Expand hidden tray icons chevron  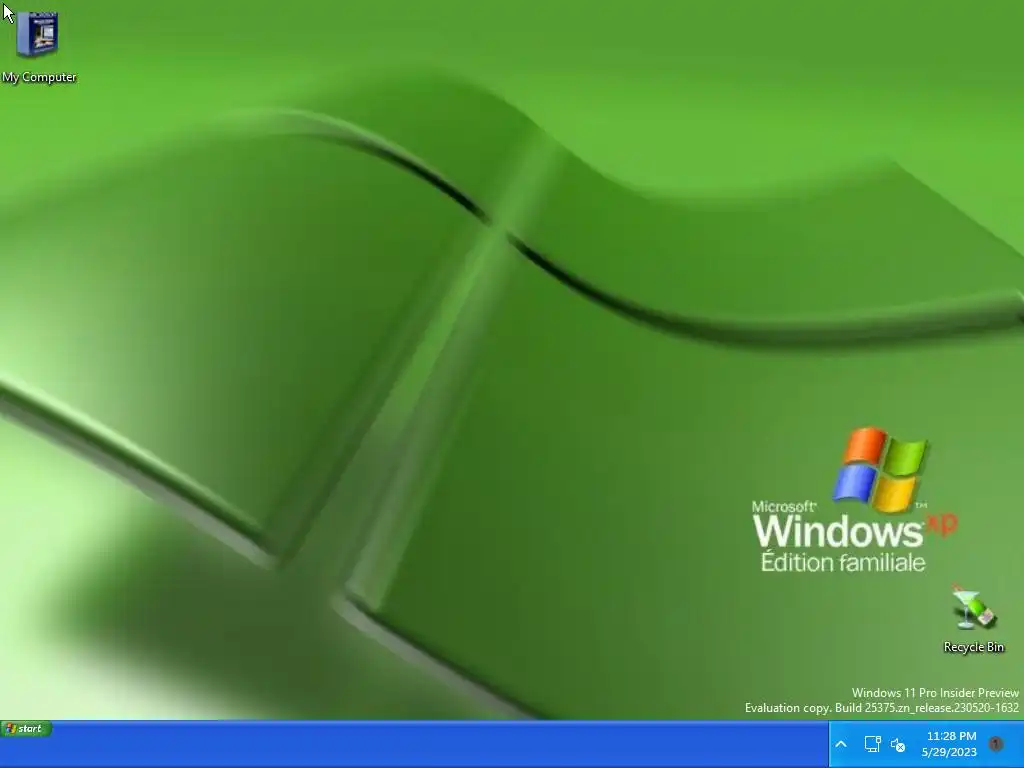(x=841, y=744)
